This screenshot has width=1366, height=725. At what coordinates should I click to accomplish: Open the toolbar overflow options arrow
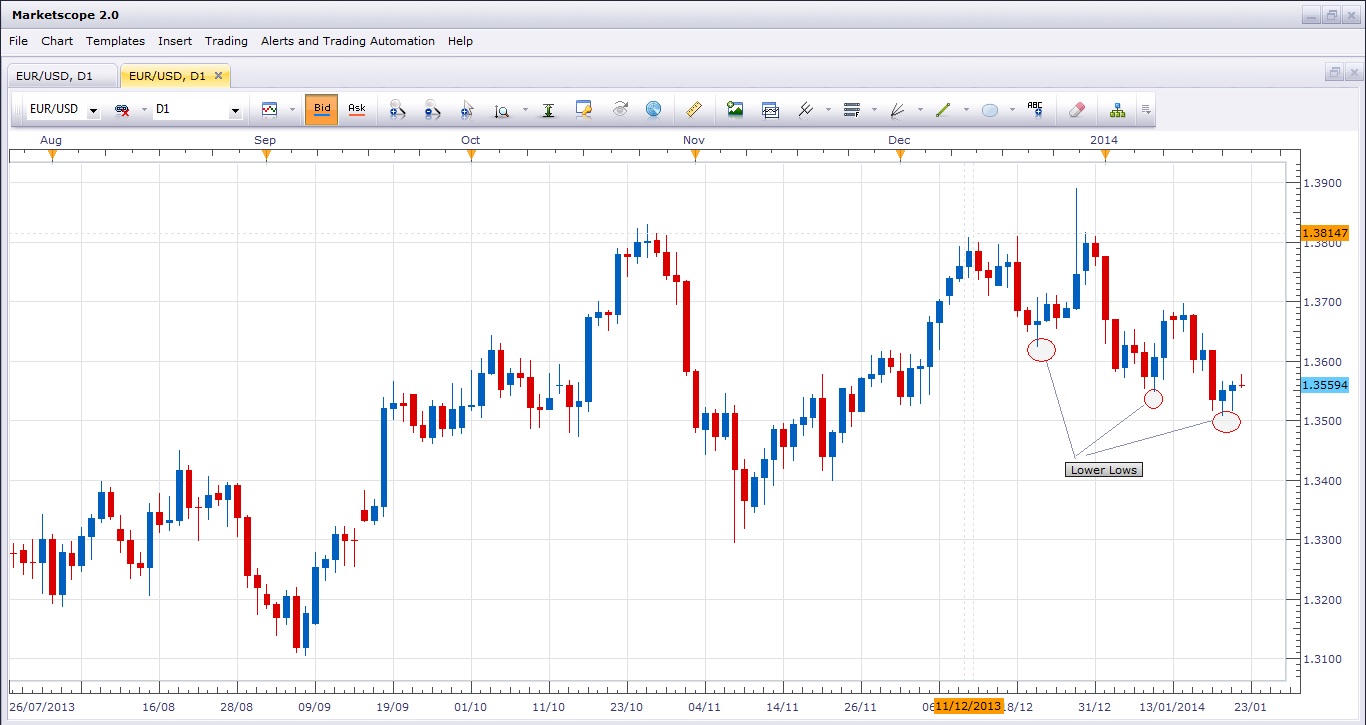(1146, 110)
